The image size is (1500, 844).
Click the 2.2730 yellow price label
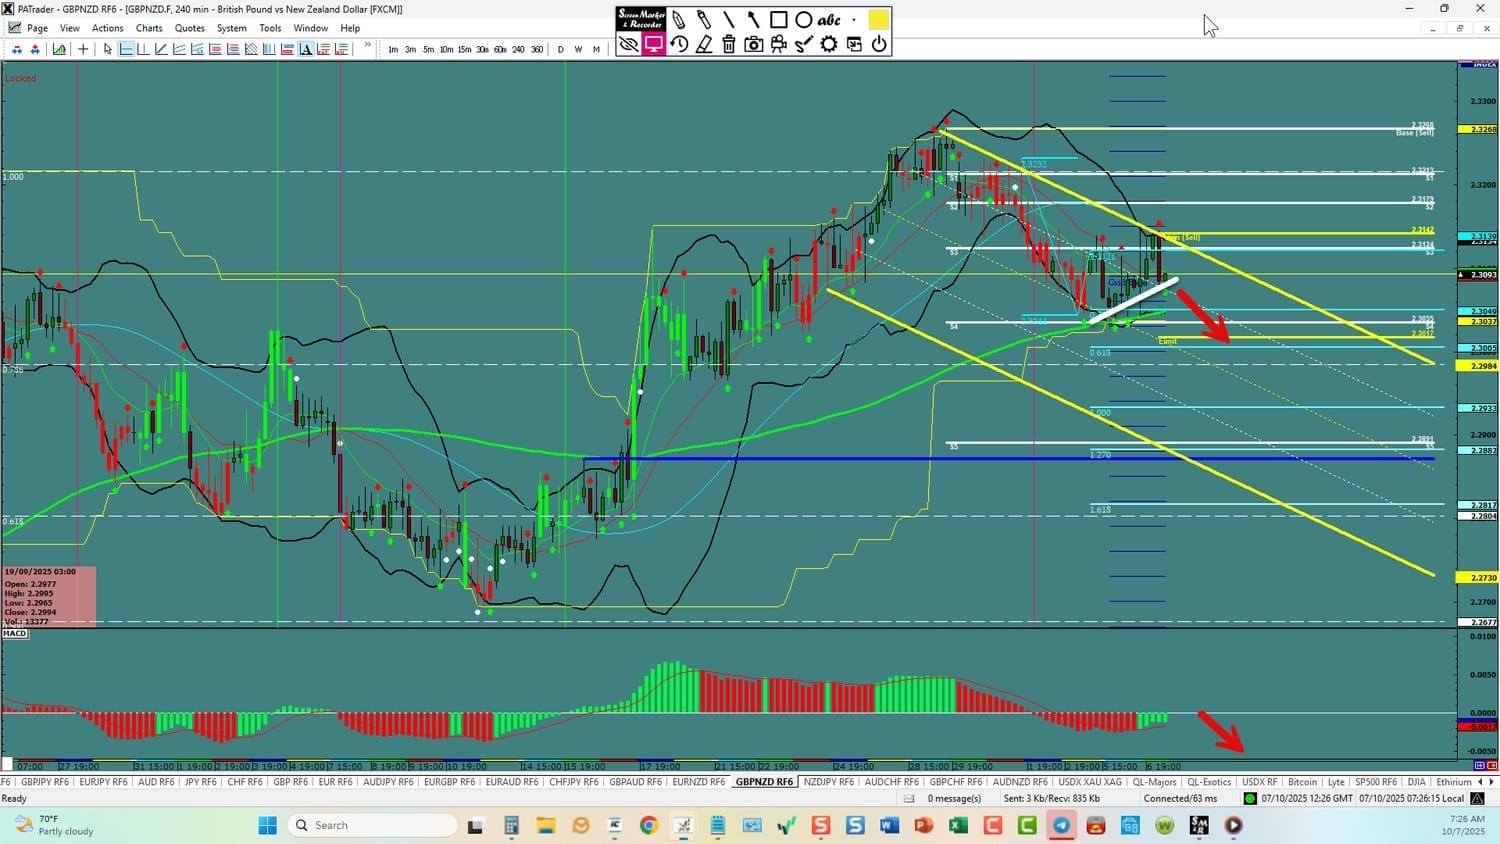pyautogui.click(x=1478, y=578)
